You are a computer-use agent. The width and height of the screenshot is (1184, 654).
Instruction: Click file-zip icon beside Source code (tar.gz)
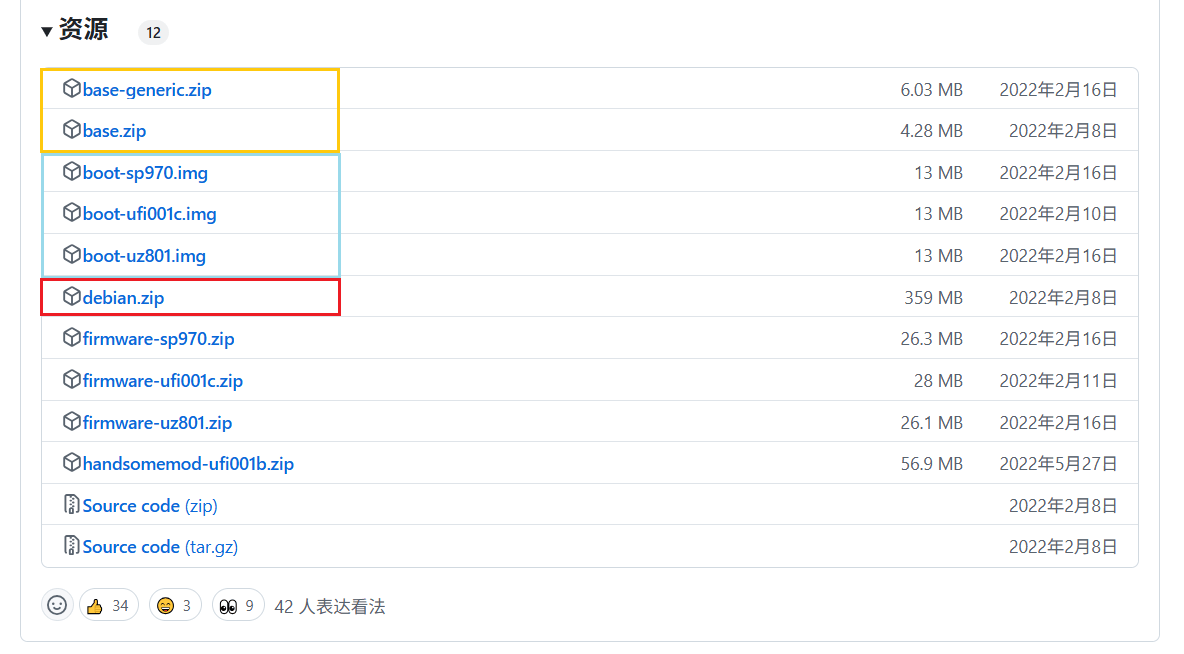[71, 546]
